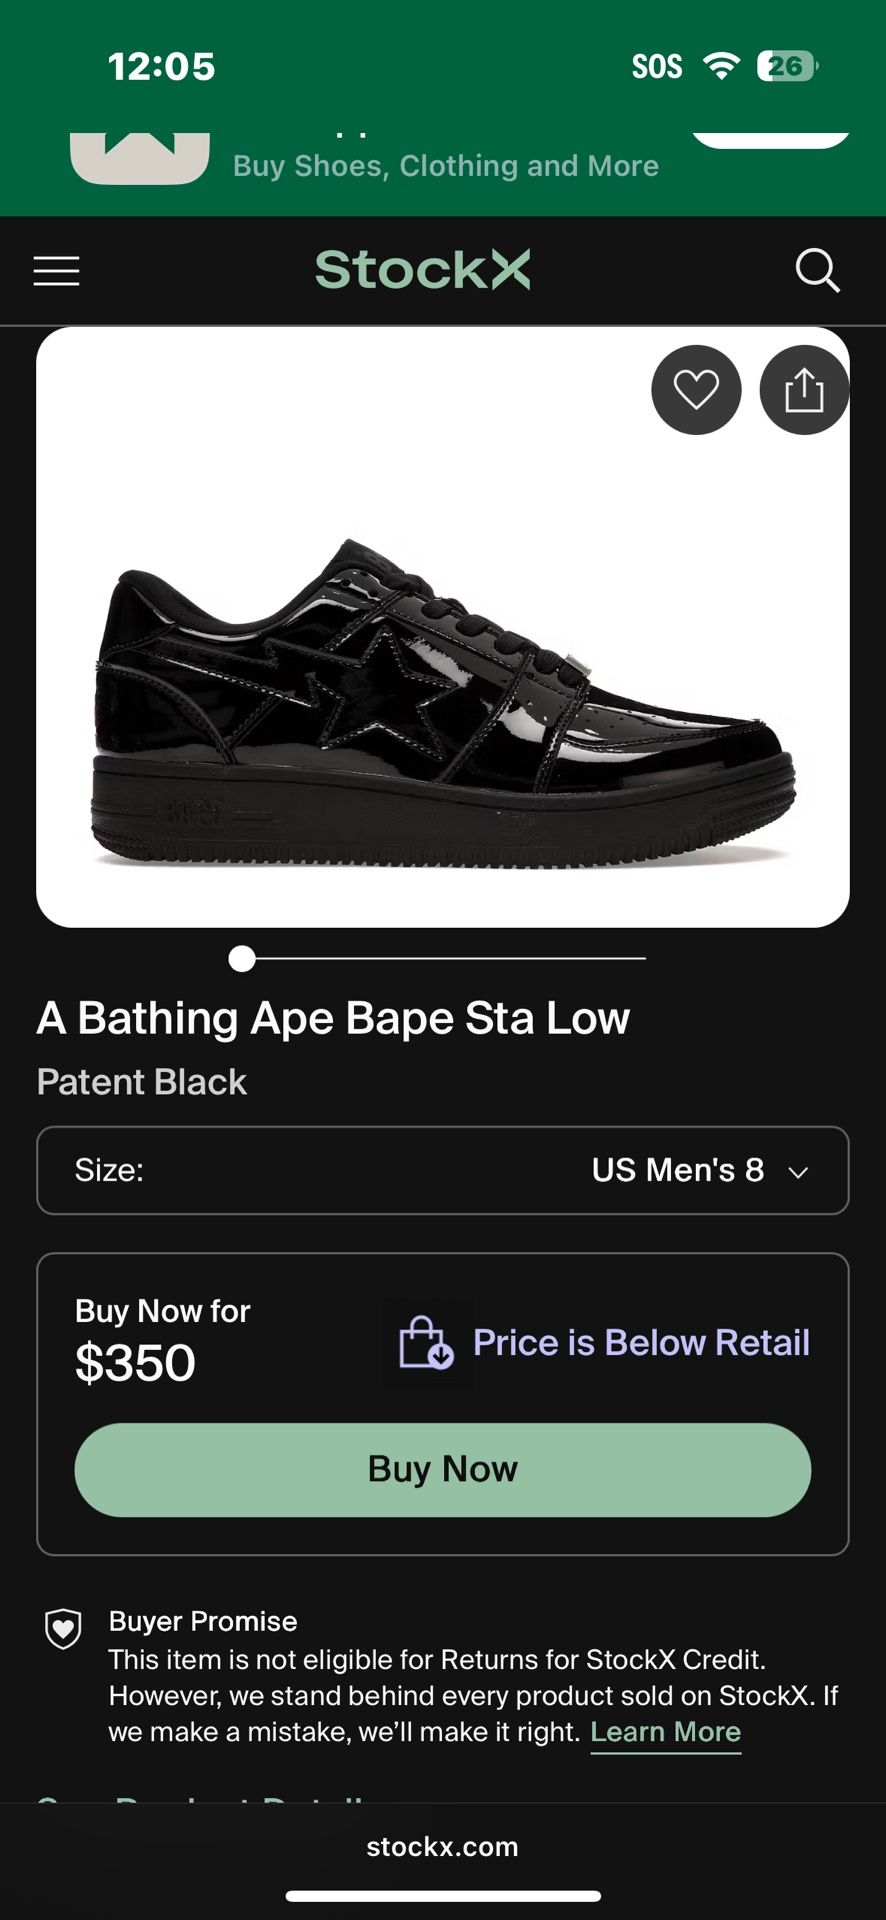Tap the Wi-Fi status icon

pyautogui.click(x=721, y=66)
